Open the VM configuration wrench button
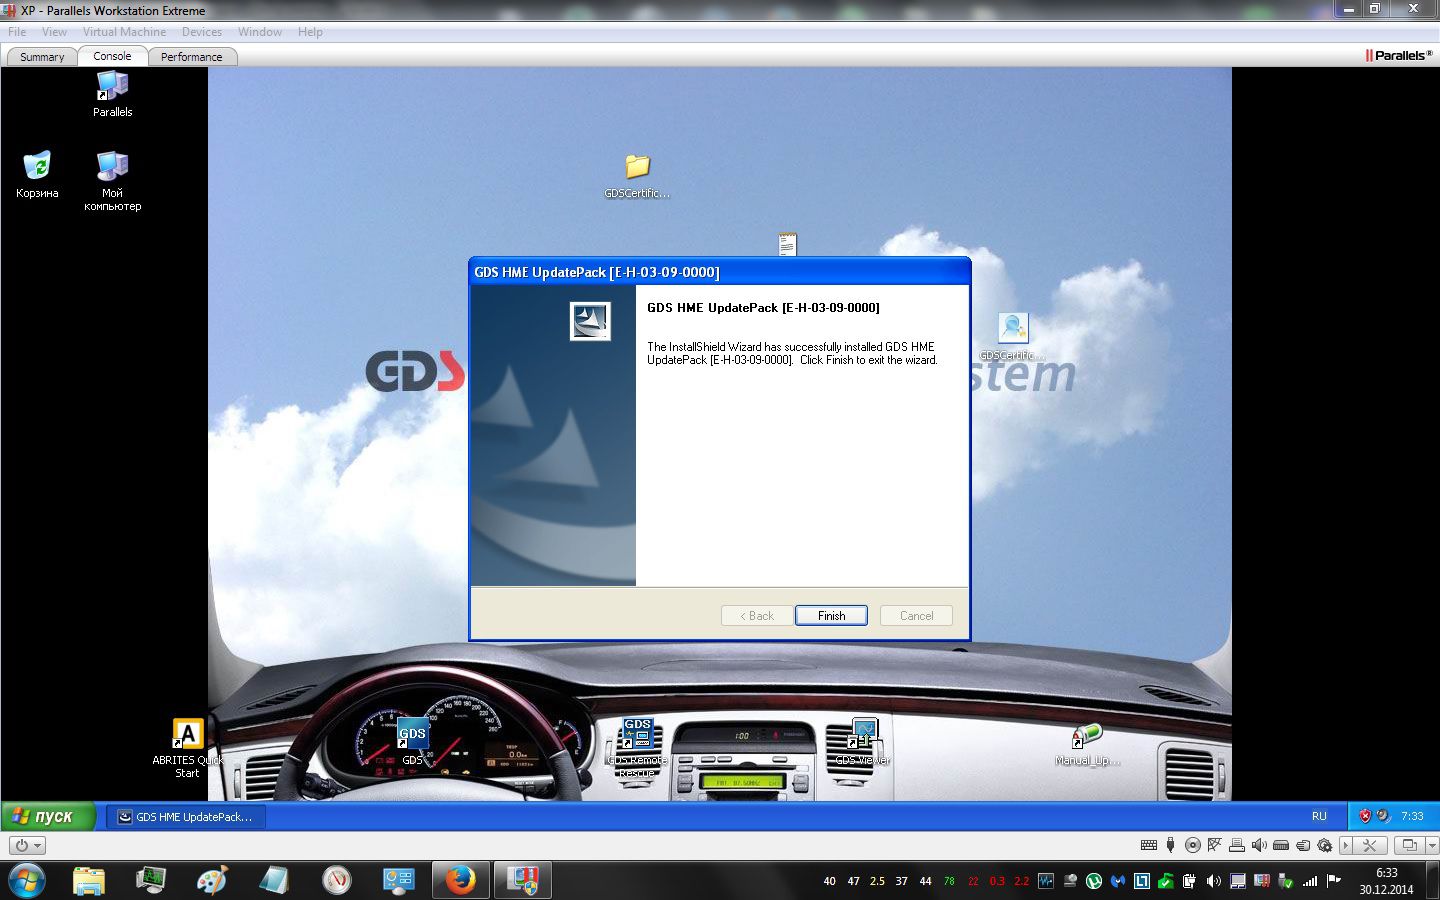 pos(1370,845)
